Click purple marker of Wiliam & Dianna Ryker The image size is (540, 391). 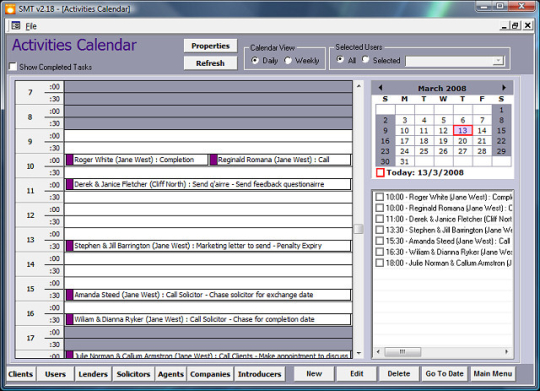(70, 319)
